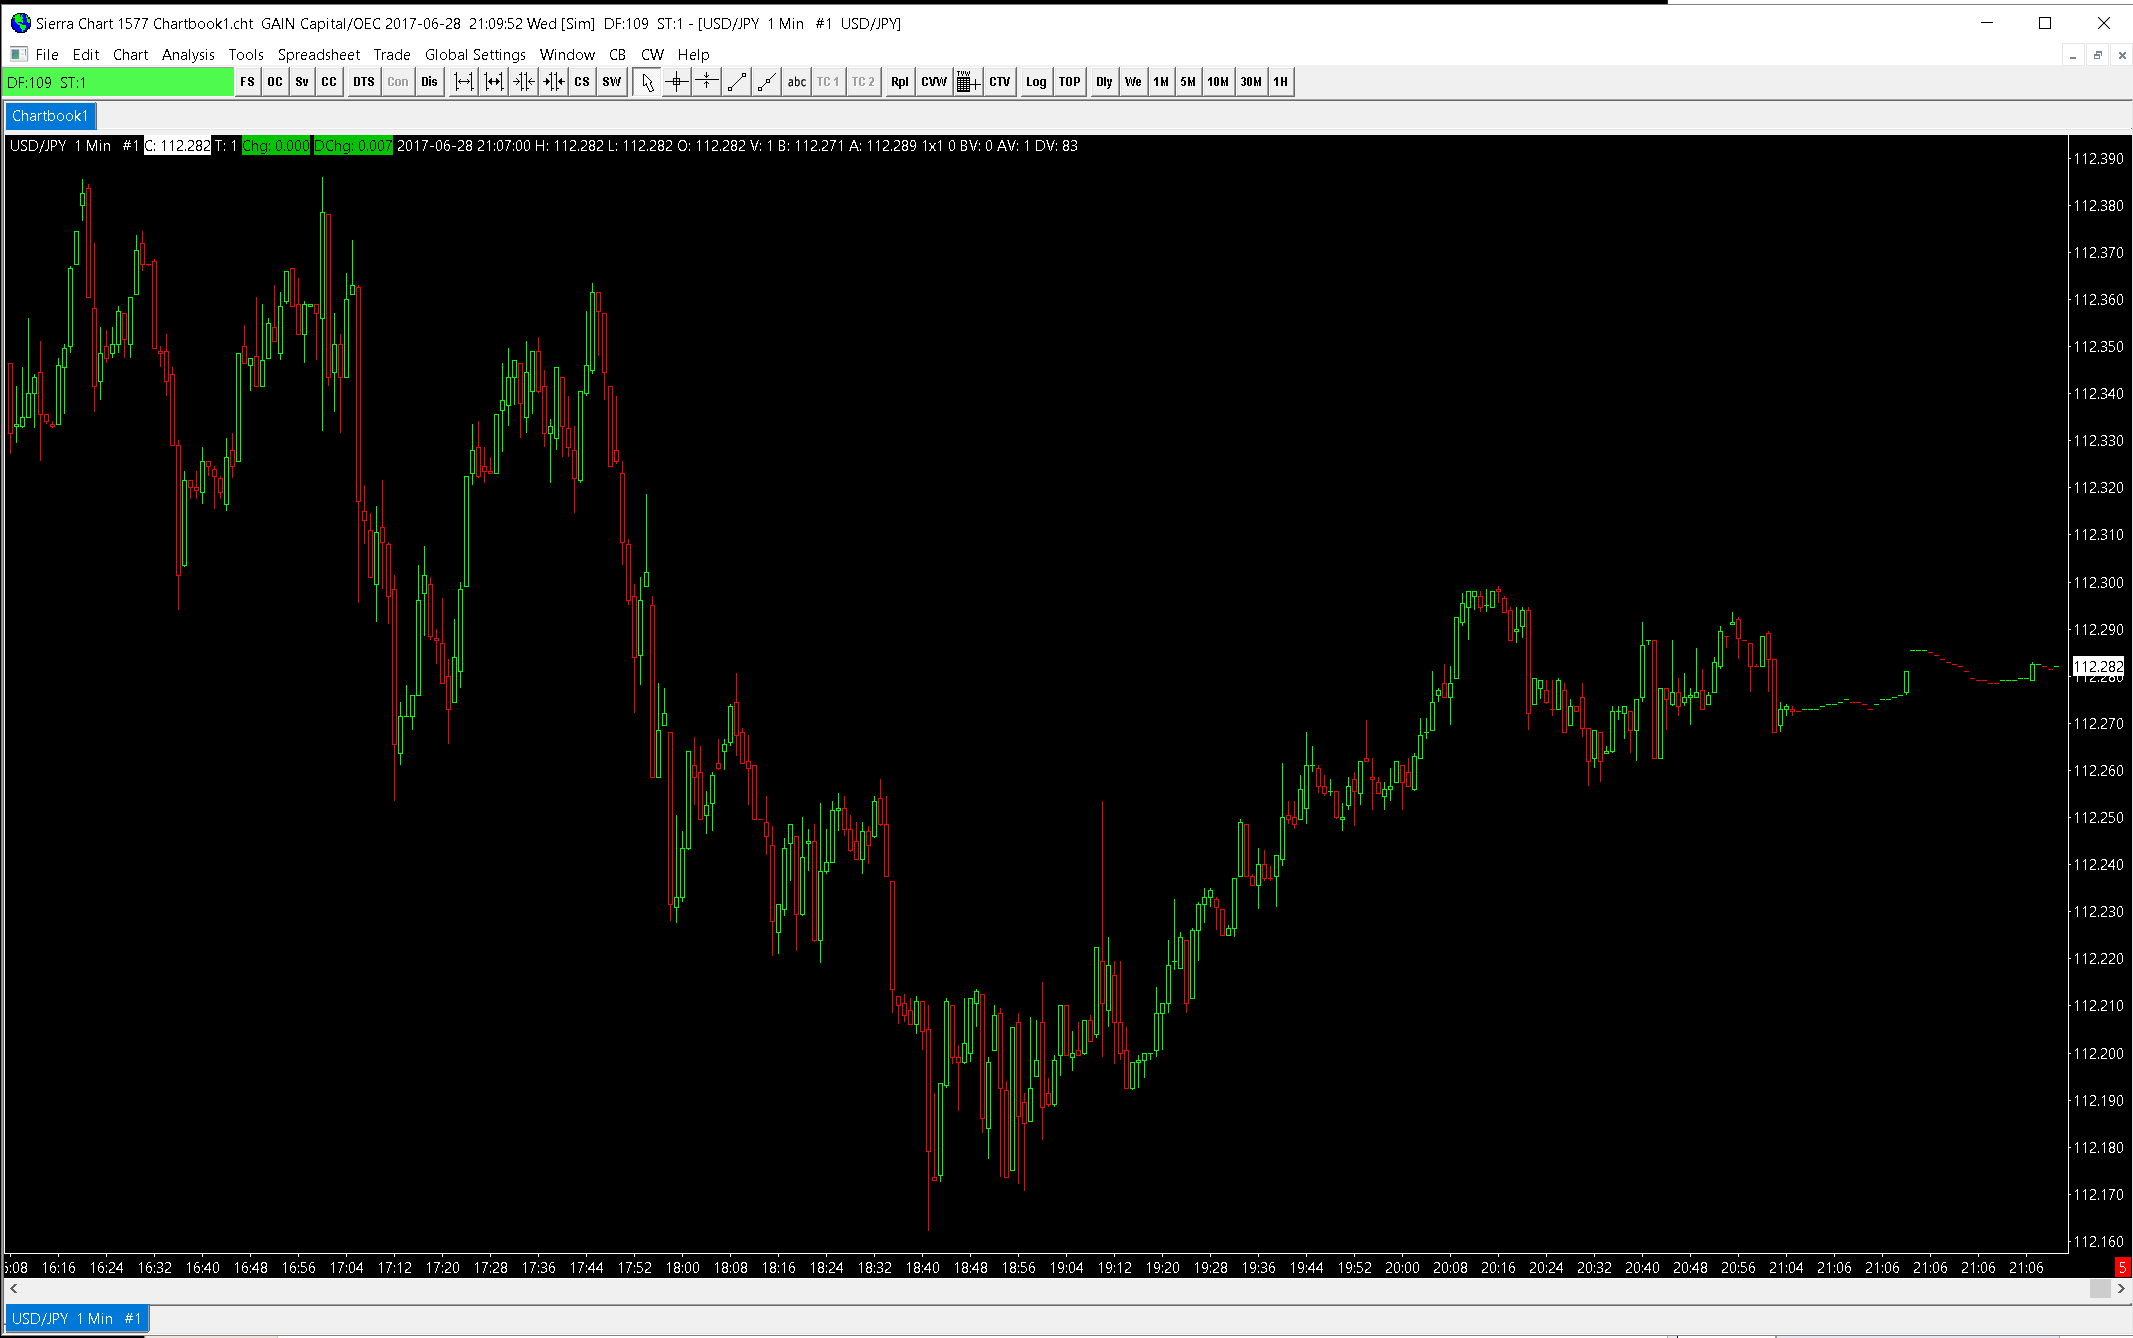This screenshot has width=2133, height=1338.
Task: Activate the chart values crosshair tool
Action: pos(677,82)
